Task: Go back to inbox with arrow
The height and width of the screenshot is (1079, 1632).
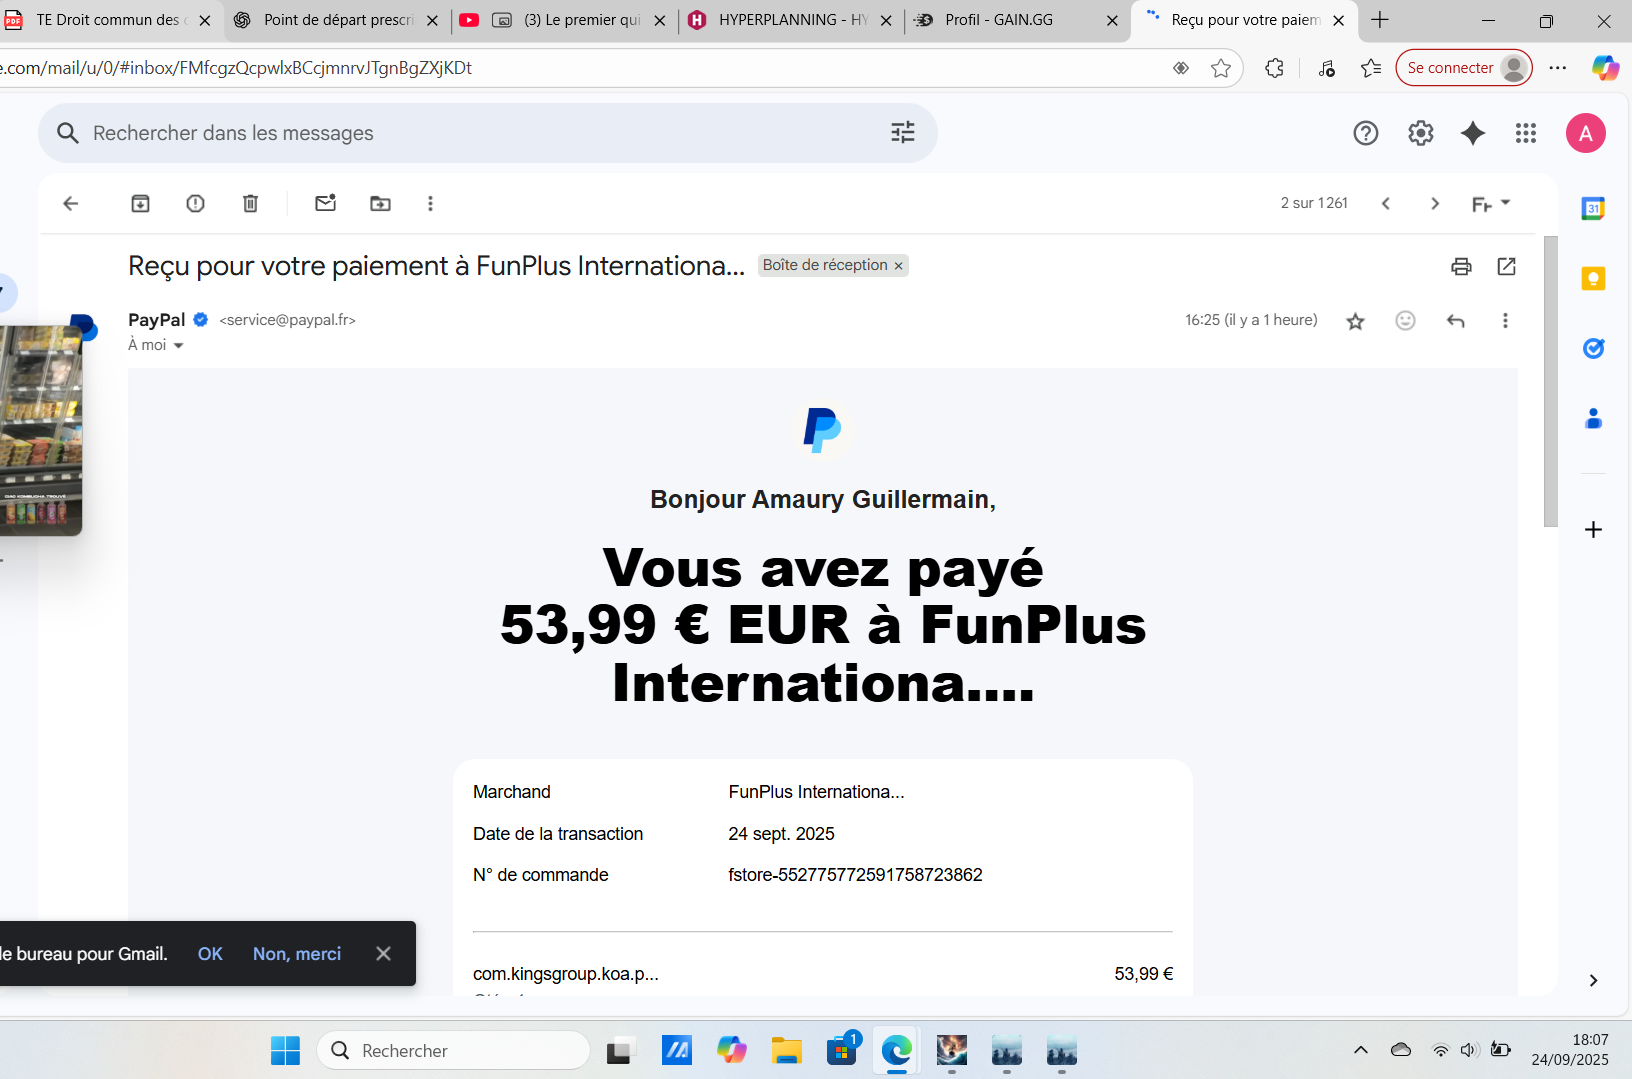Action: pos(71,204)
